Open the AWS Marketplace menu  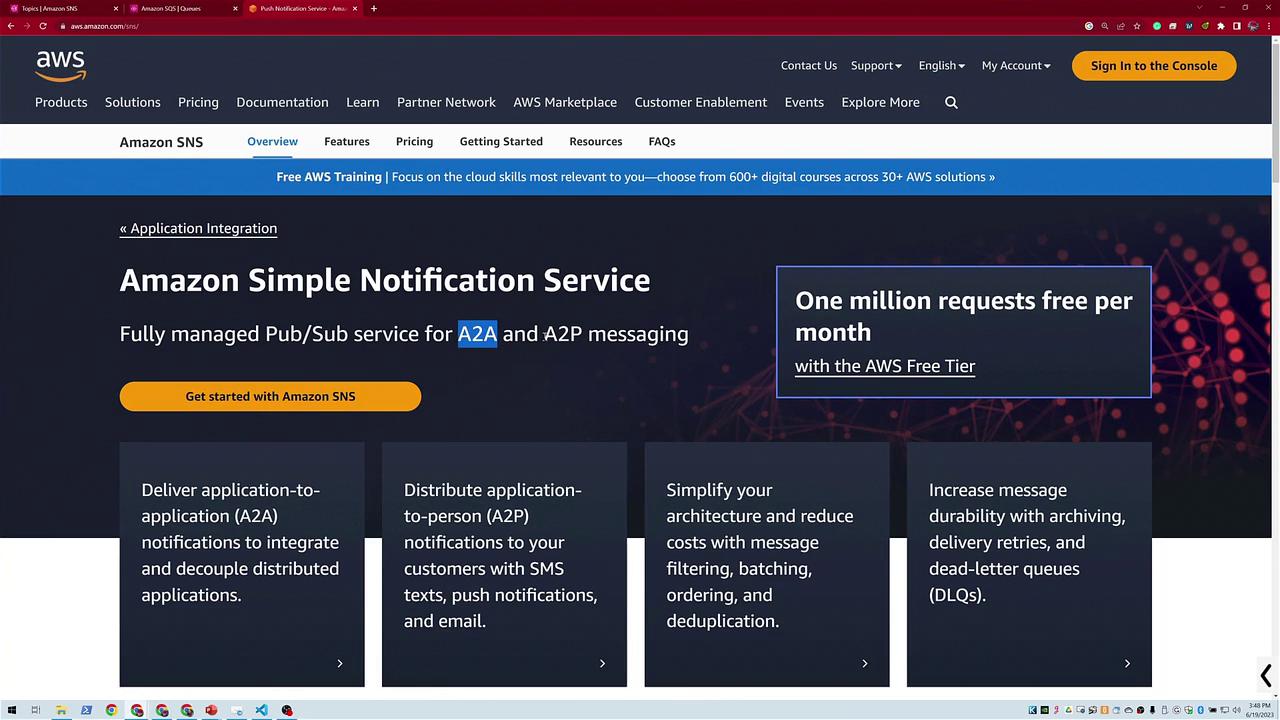point(565,102)
